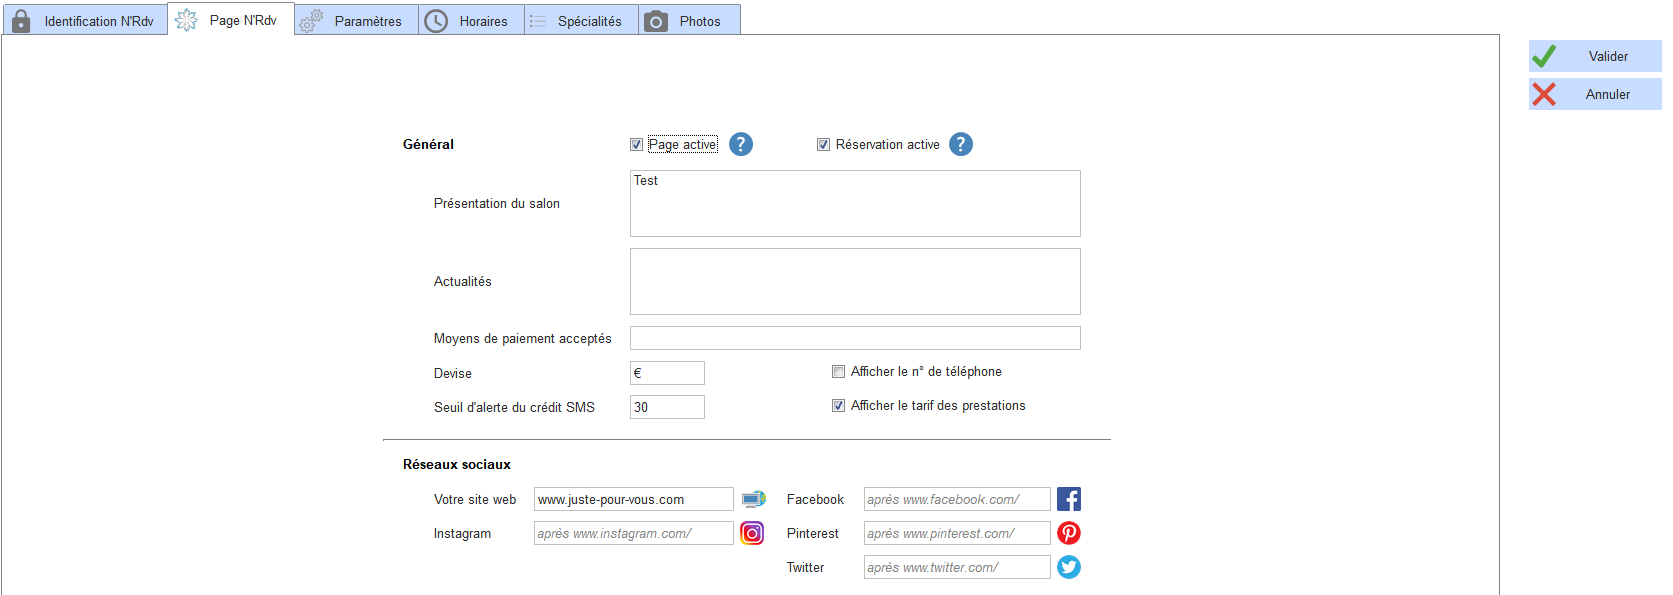Click the Devise label
The width and height of the screenshot is (1673, 595).
click(453, 373)
